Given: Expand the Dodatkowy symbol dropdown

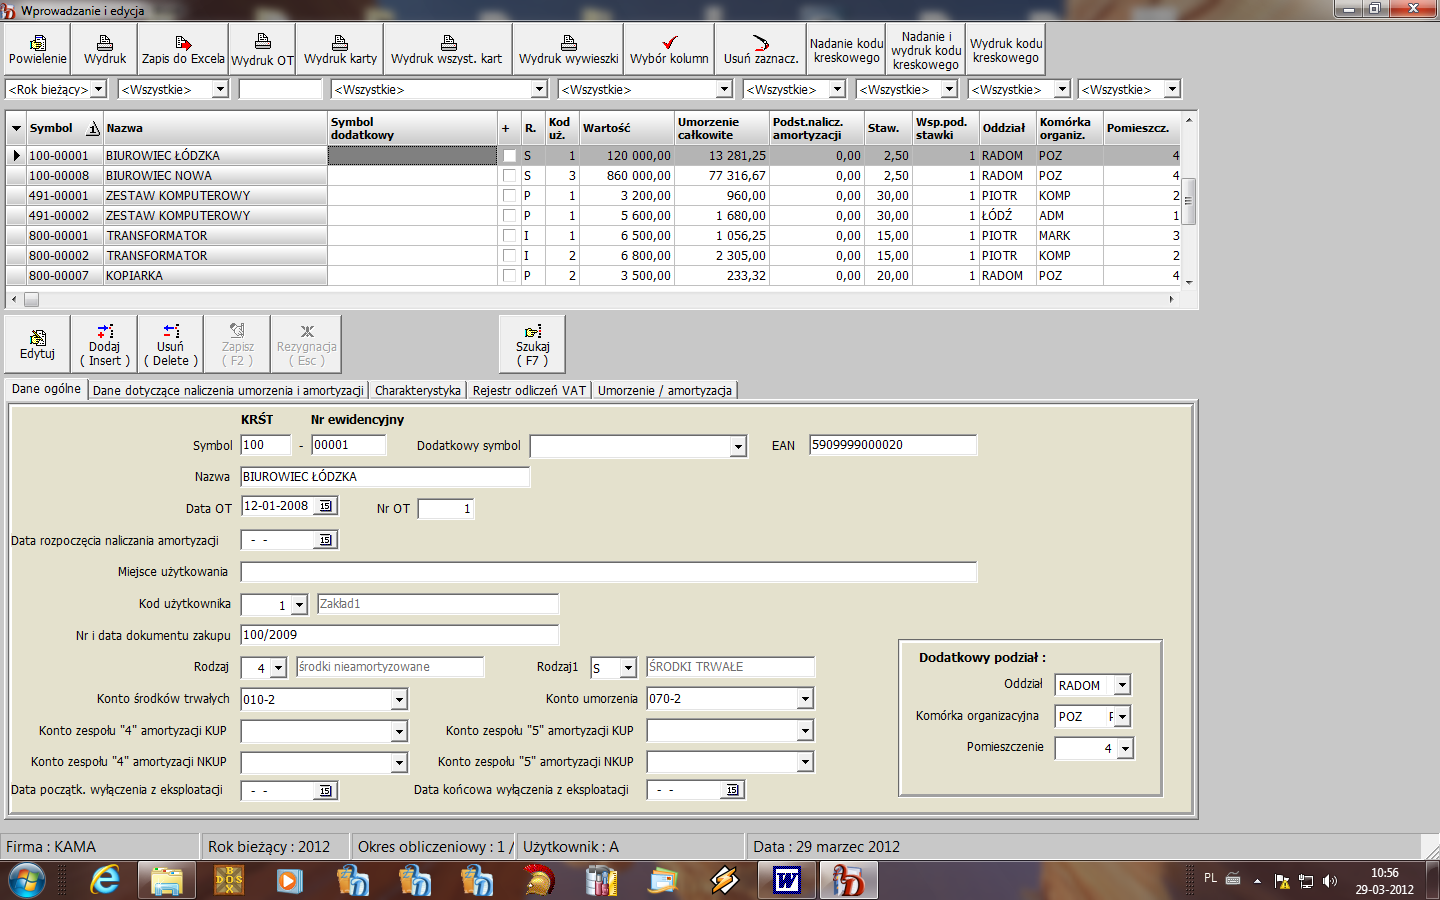Looking at the screenshot, I should coord(738,446).
